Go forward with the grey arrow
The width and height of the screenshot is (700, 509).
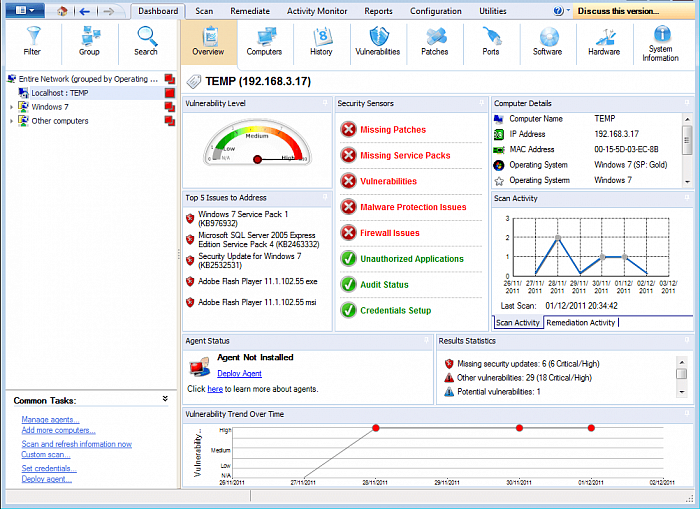108,11
